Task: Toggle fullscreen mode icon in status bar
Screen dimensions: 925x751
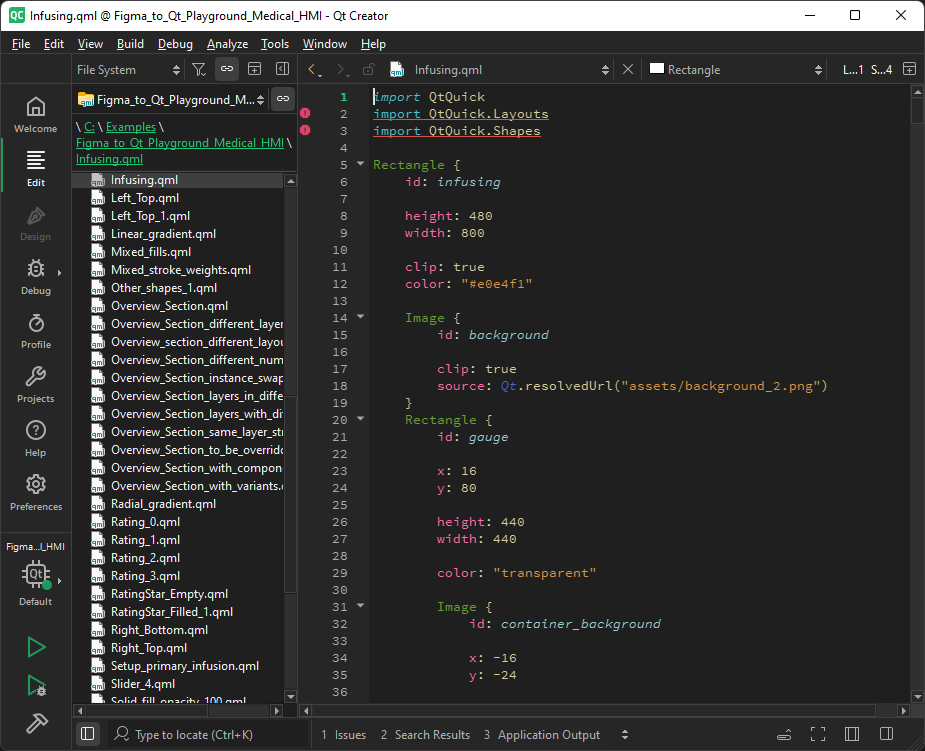Action: [818, 734]
